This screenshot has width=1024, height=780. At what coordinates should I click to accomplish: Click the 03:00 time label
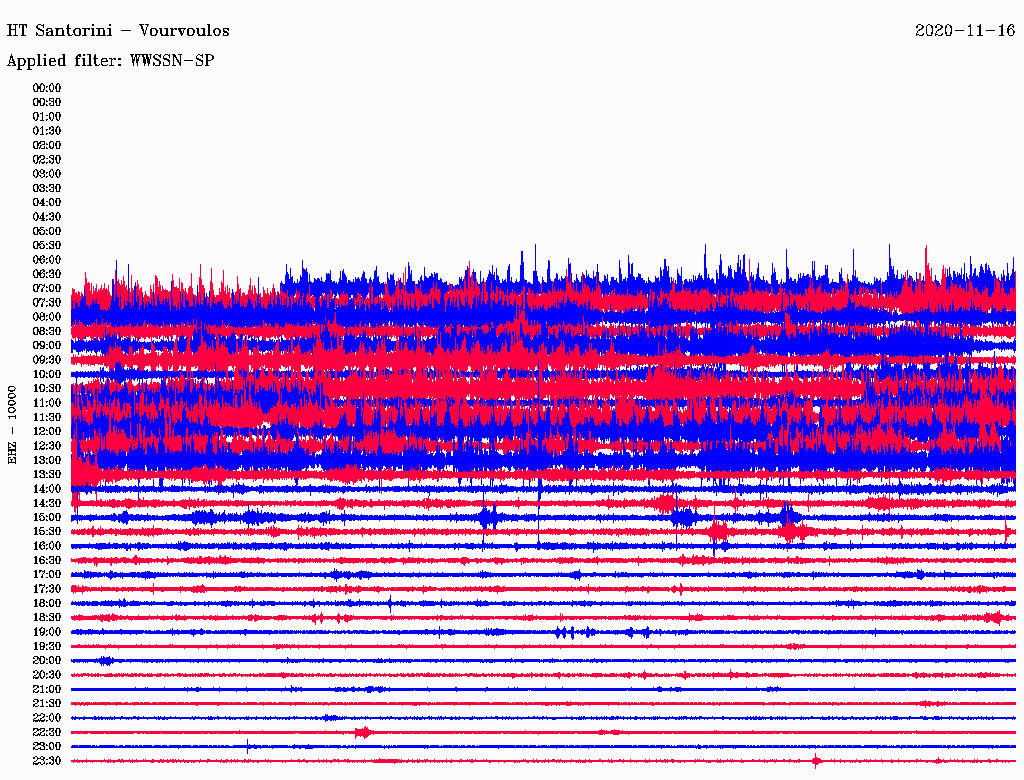click(x=47, y=174)
